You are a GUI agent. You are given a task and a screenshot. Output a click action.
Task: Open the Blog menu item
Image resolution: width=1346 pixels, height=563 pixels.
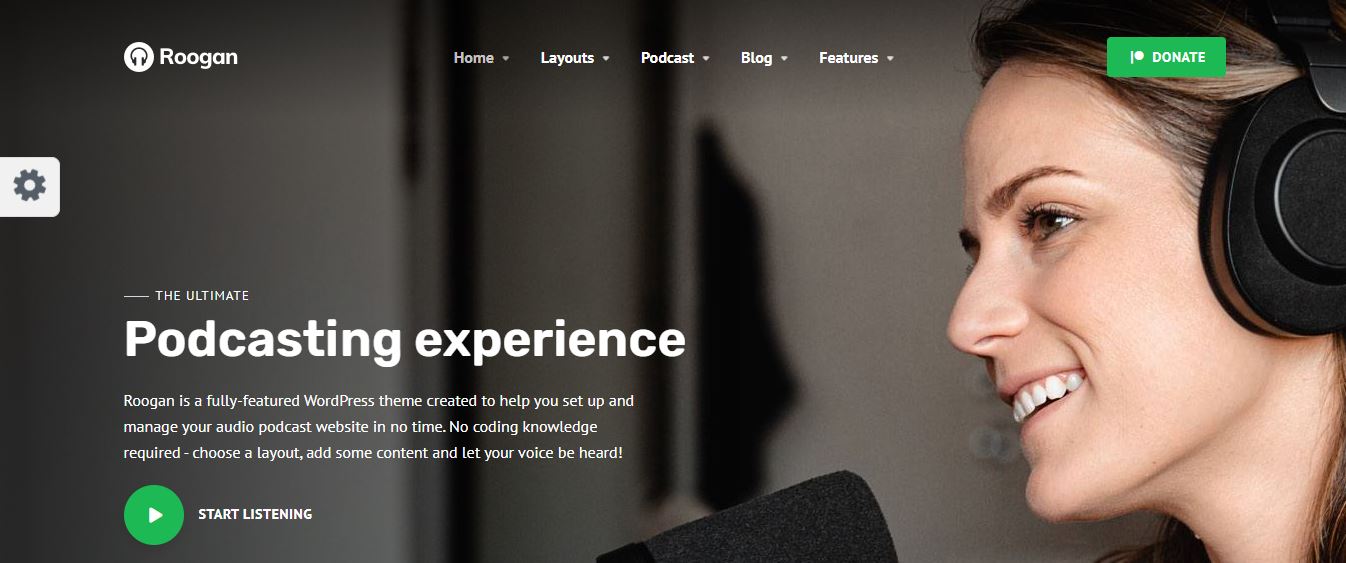pyautogui.click(x=756, y=58)
